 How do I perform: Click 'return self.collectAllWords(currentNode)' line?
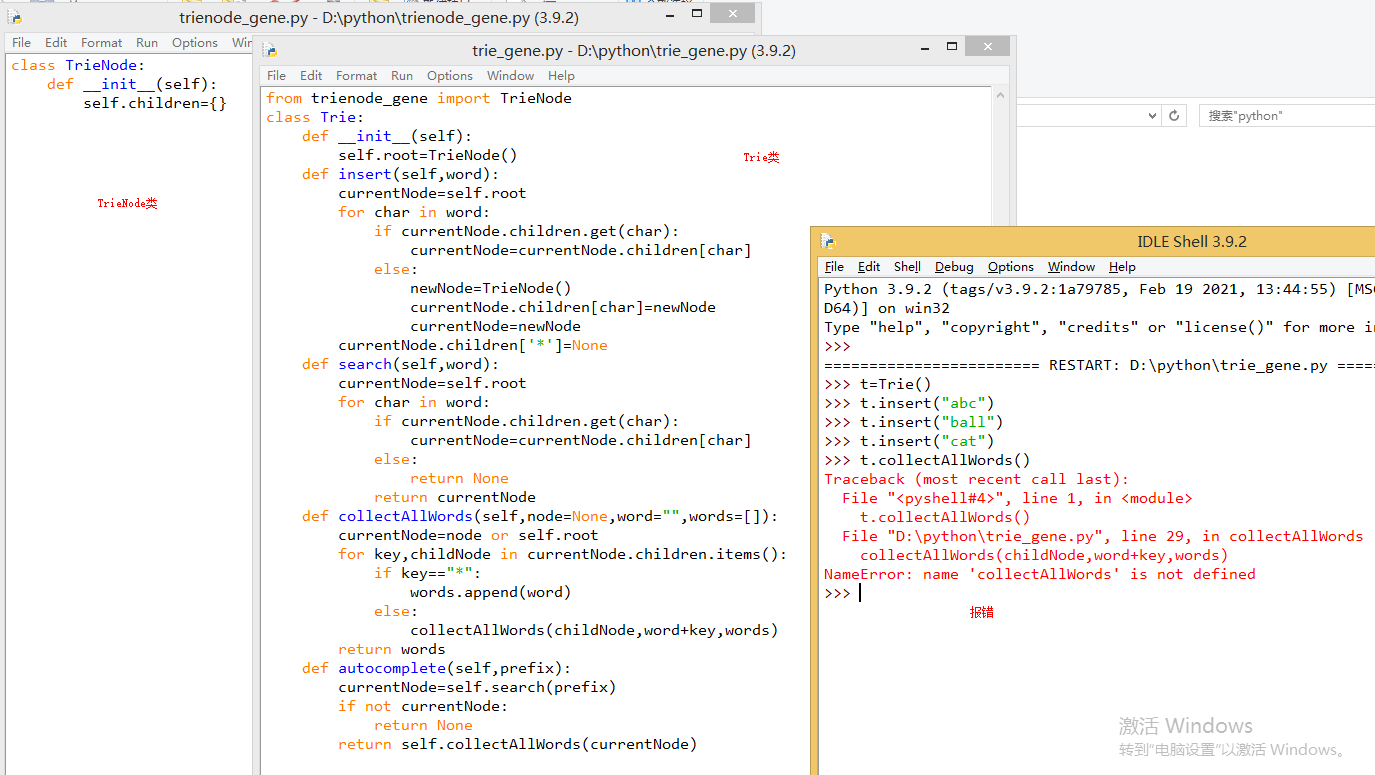518,744
